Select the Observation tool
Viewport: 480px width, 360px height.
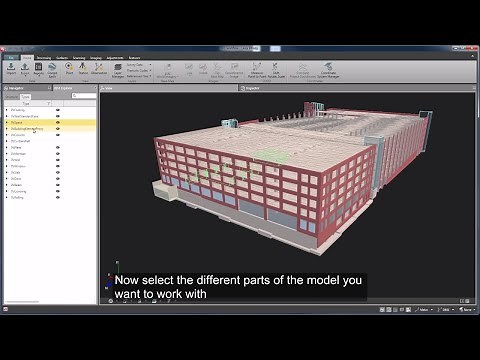[99, 68]
